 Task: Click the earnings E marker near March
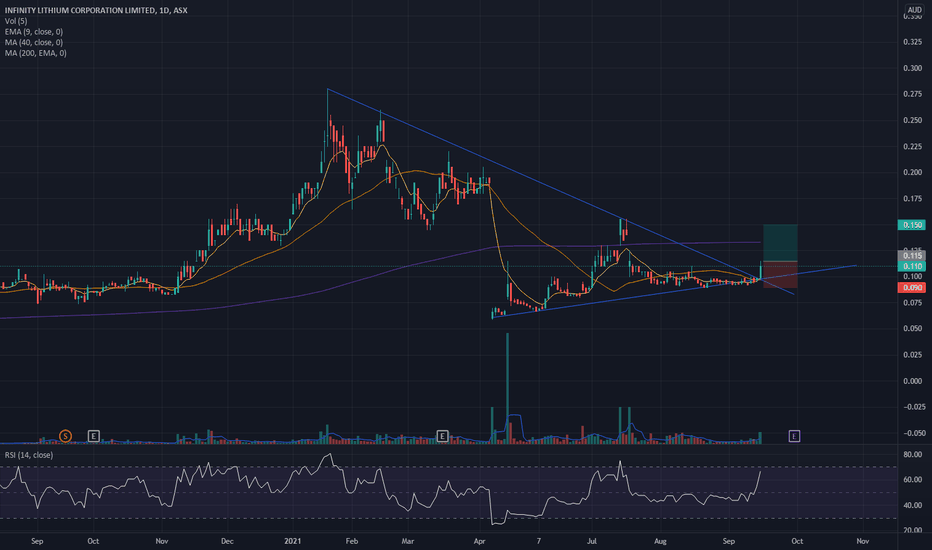coord(442,436)
